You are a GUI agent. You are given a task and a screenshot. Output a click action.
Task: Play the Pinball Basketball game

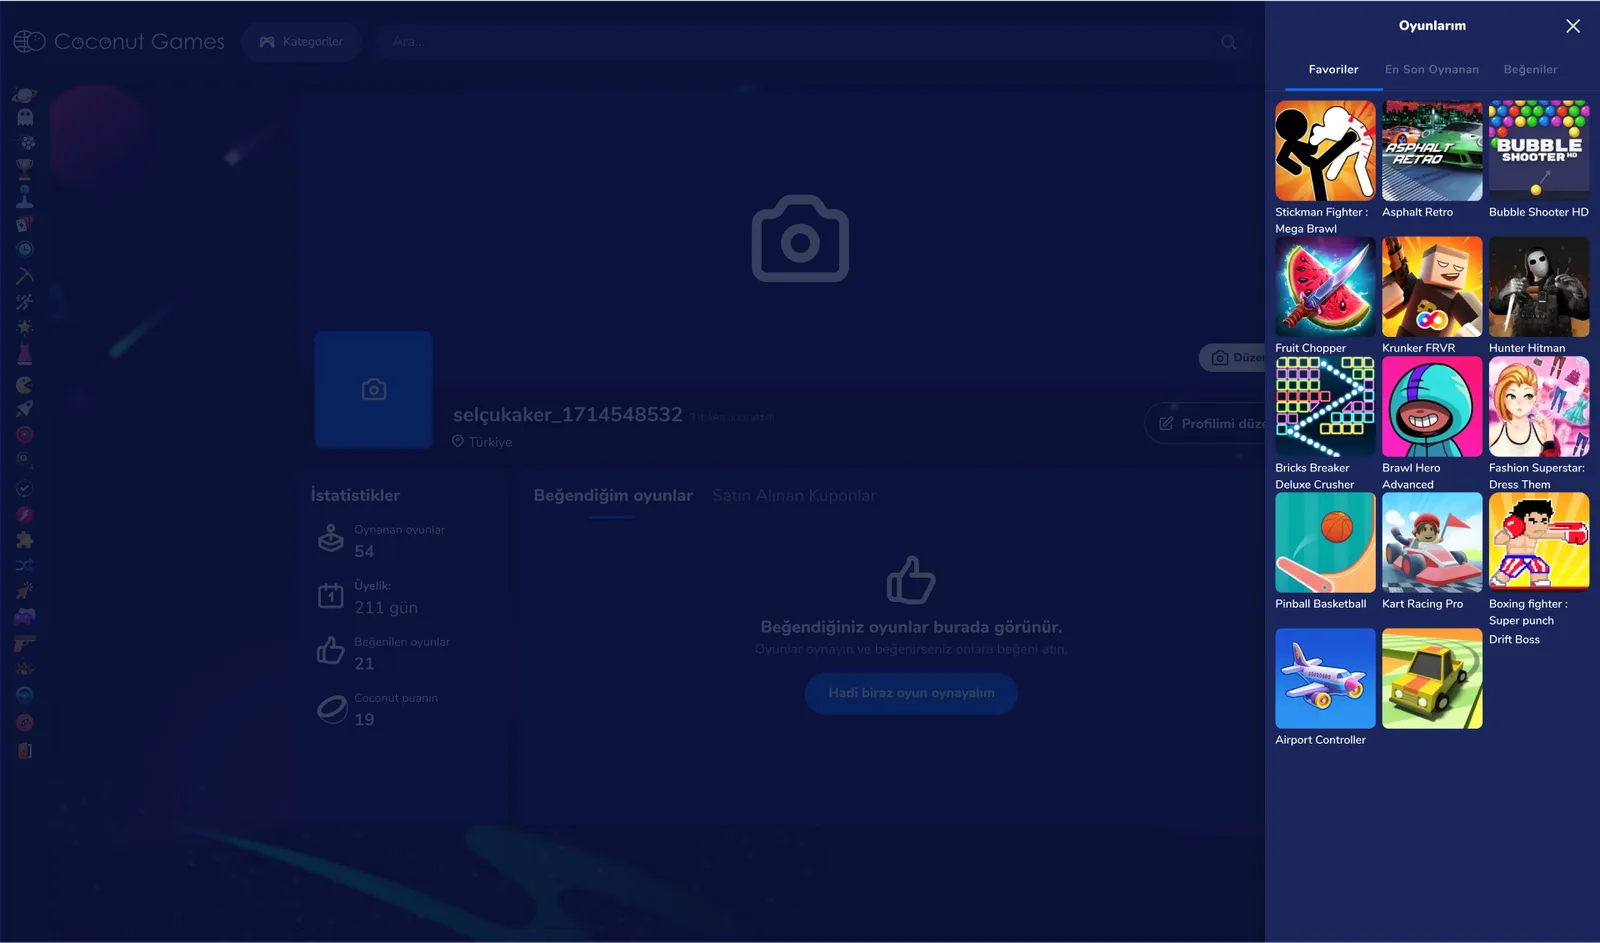tap(1325, 543)
